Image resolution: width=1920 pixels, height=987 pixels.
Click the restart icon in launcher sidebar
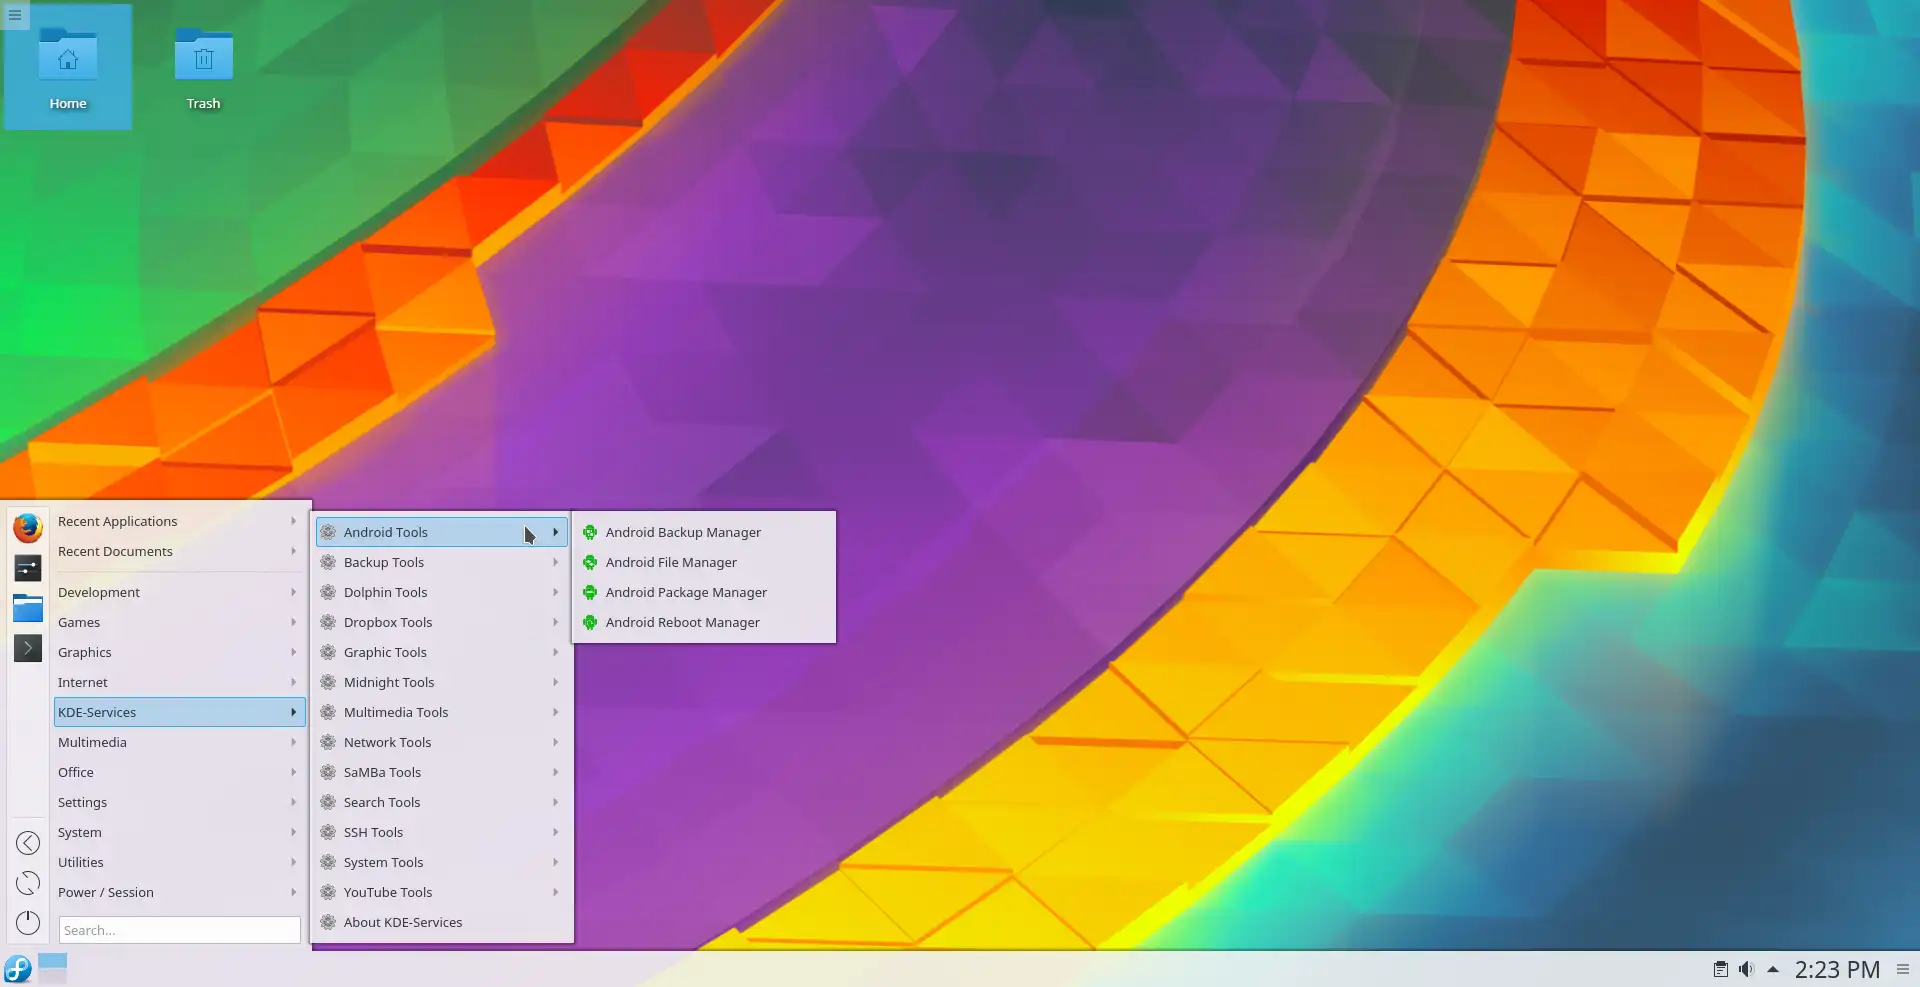[x=28, y=883]
